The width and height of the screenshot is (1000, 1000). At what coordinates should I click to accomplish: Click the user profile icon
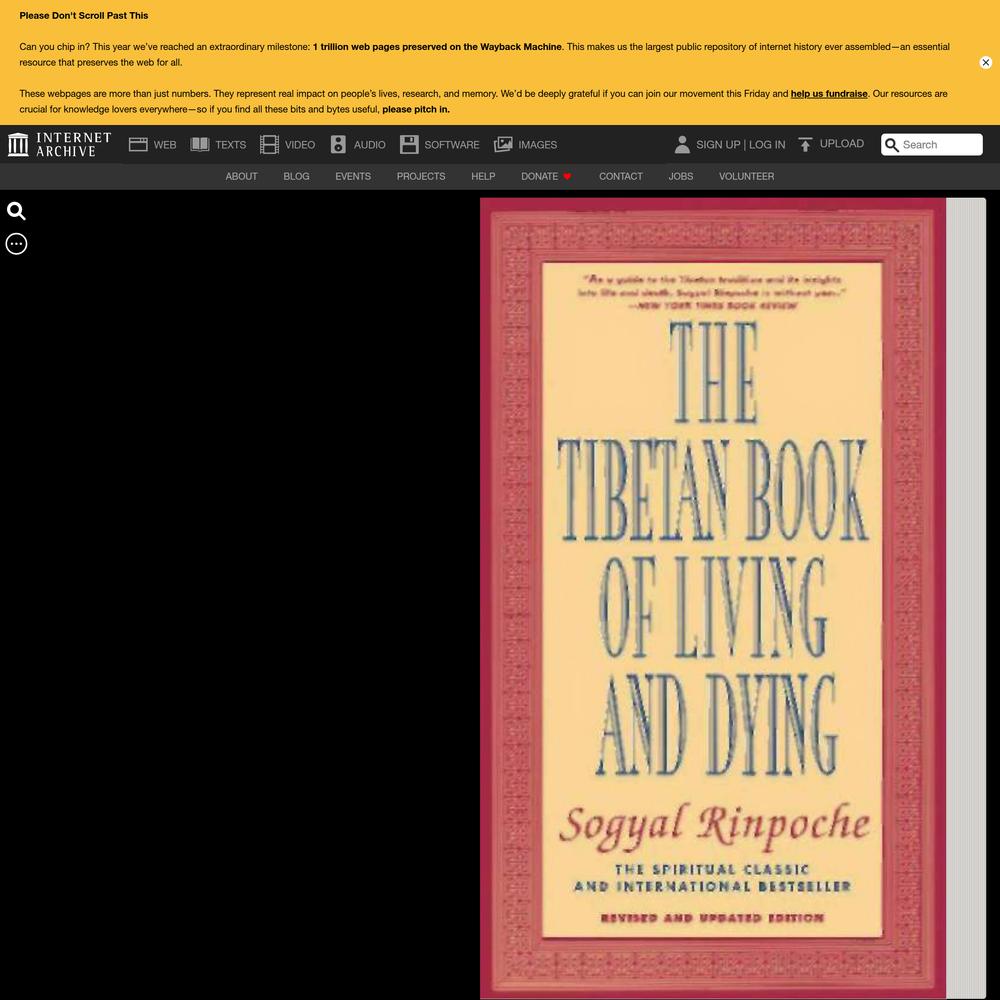[x=682, y=145]
